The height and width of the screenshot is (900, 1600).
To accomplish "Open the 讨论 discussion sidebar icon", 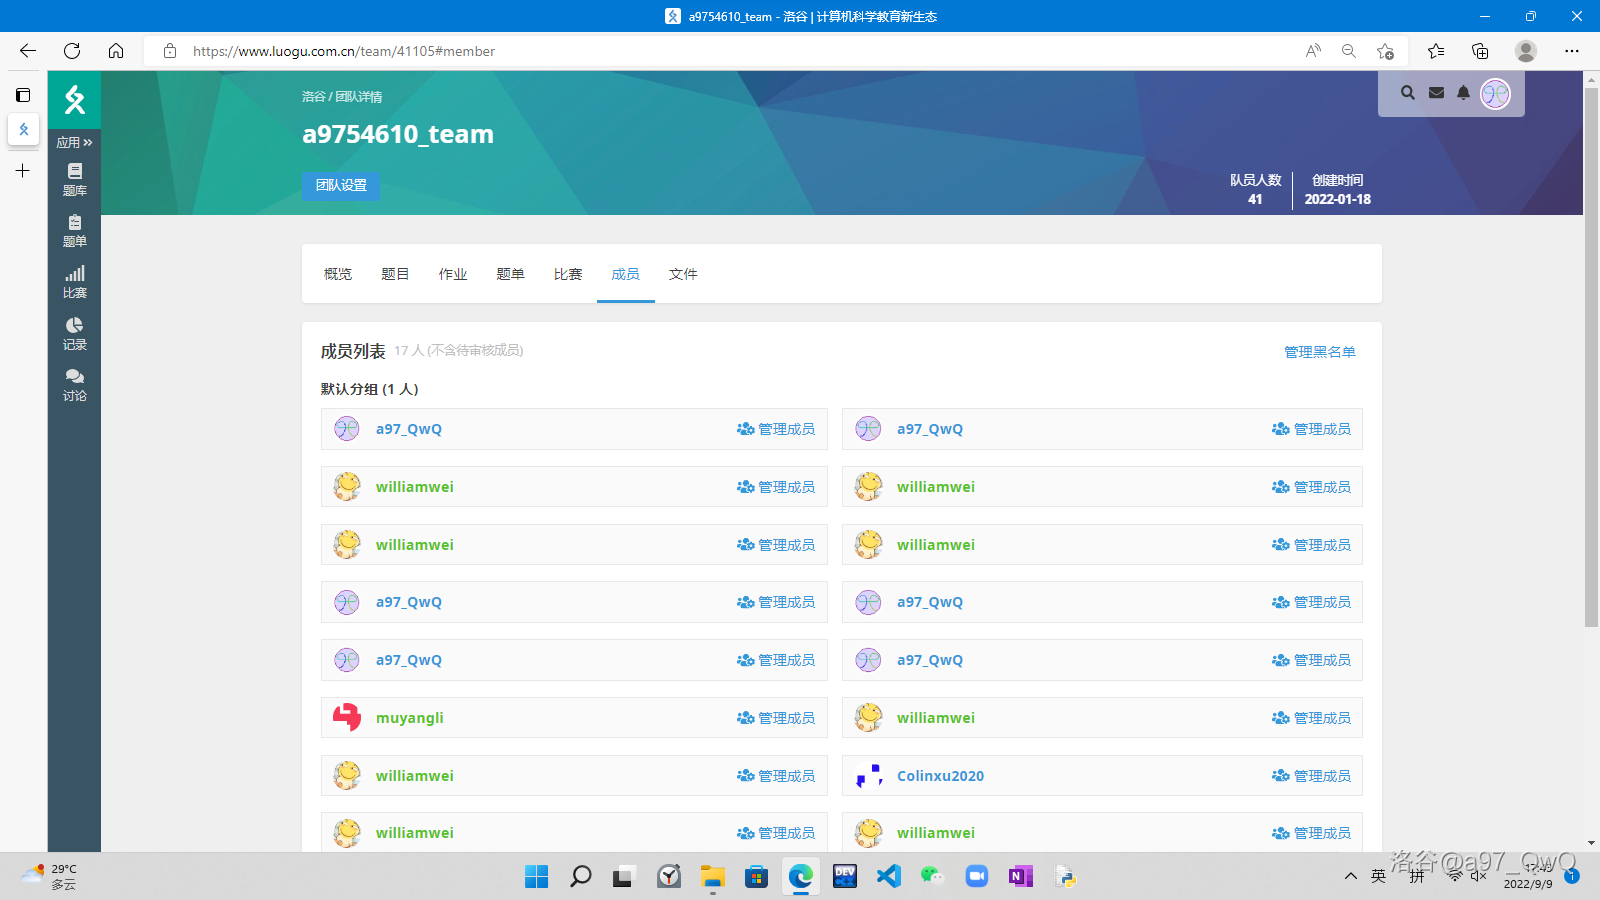I will click(75, 386).
